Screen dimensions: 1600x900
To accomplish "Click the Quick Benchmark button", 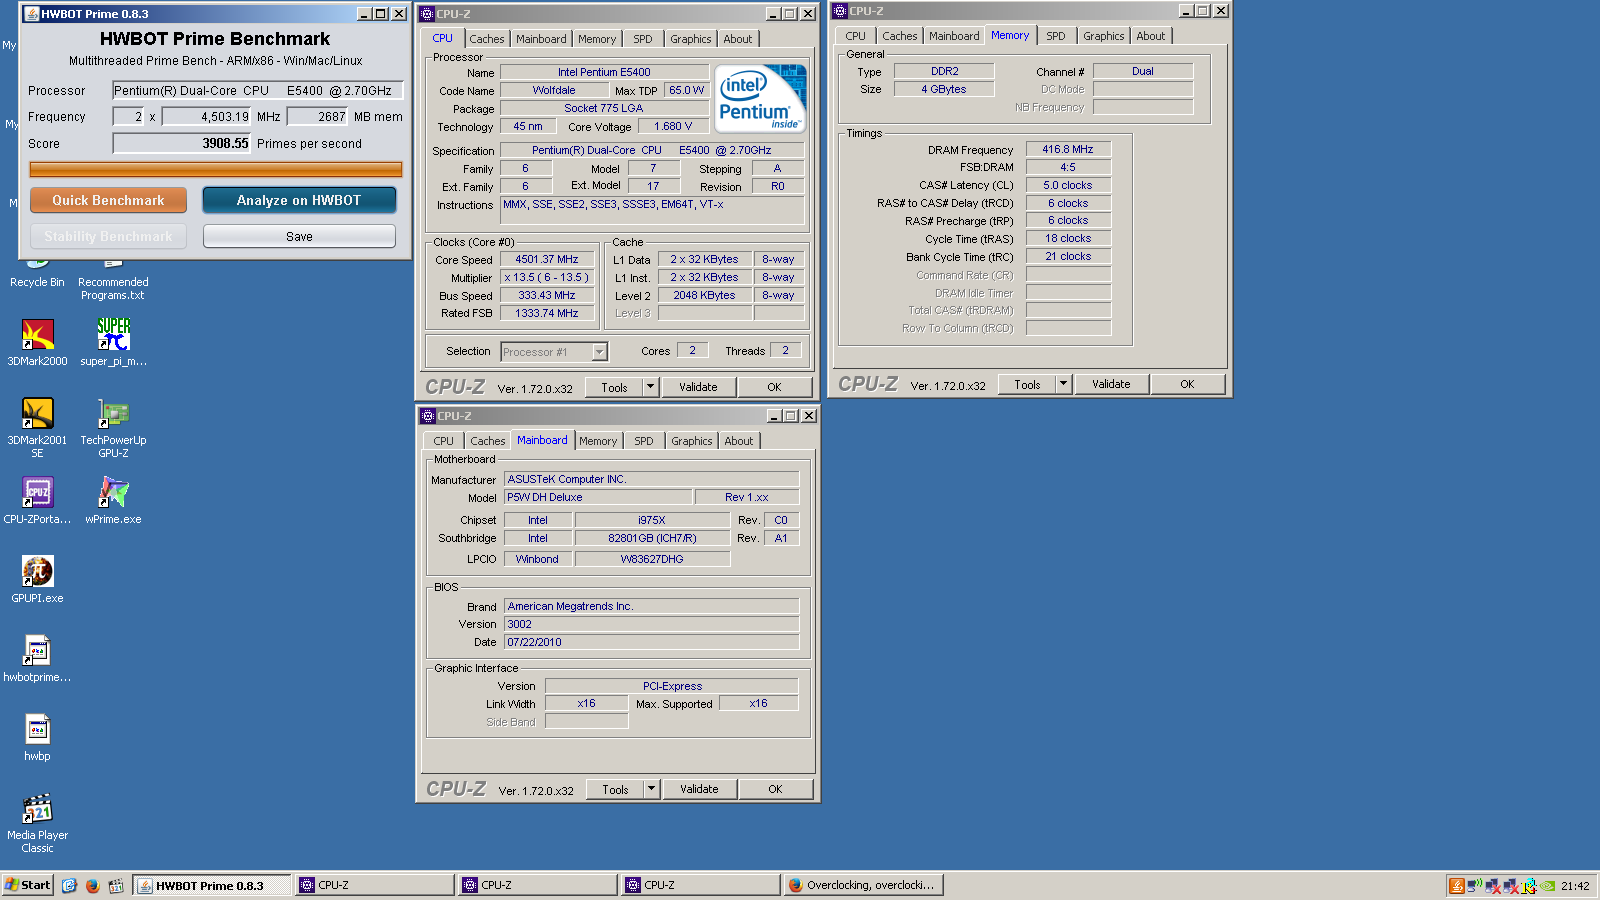I will coord(108,200).
